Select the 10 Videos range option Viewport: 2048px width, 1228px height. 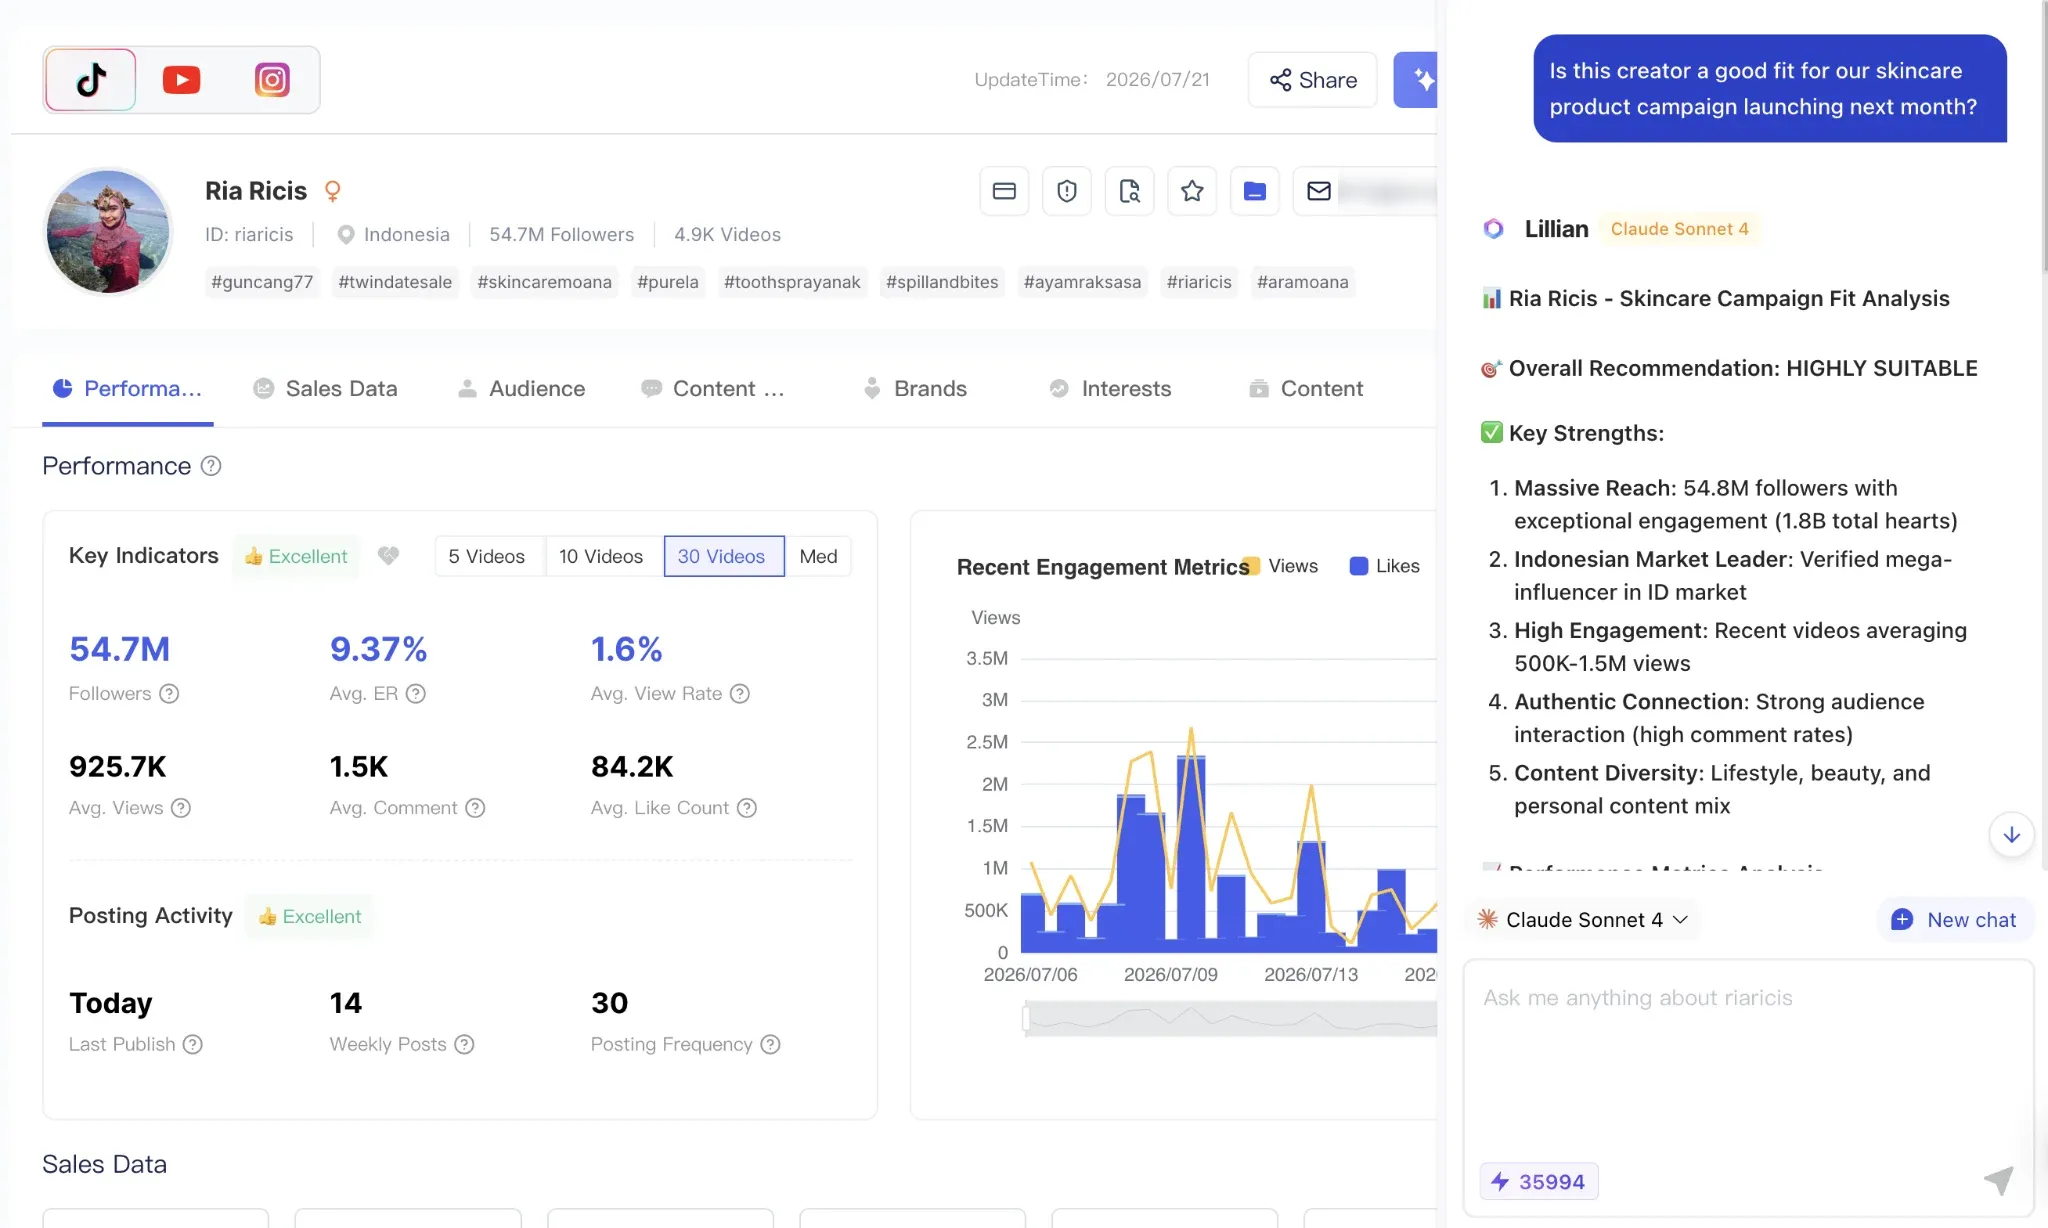[601, 557]
